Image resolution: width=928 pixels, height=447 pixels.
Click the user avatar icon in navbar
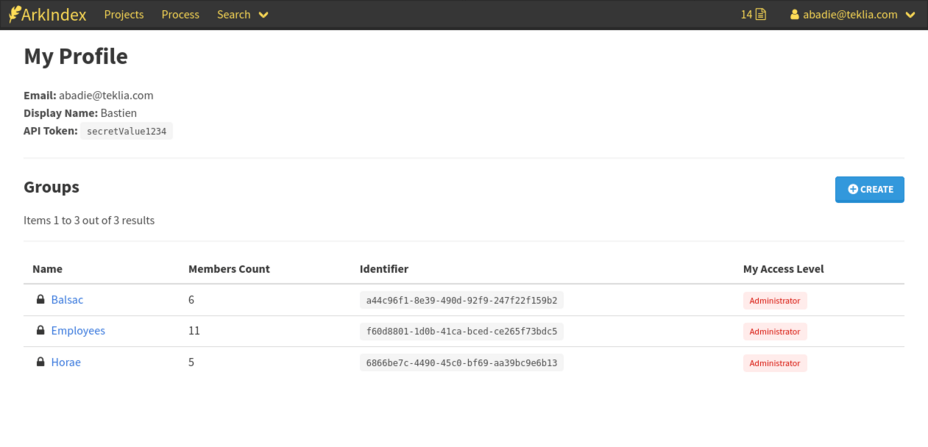795,15
